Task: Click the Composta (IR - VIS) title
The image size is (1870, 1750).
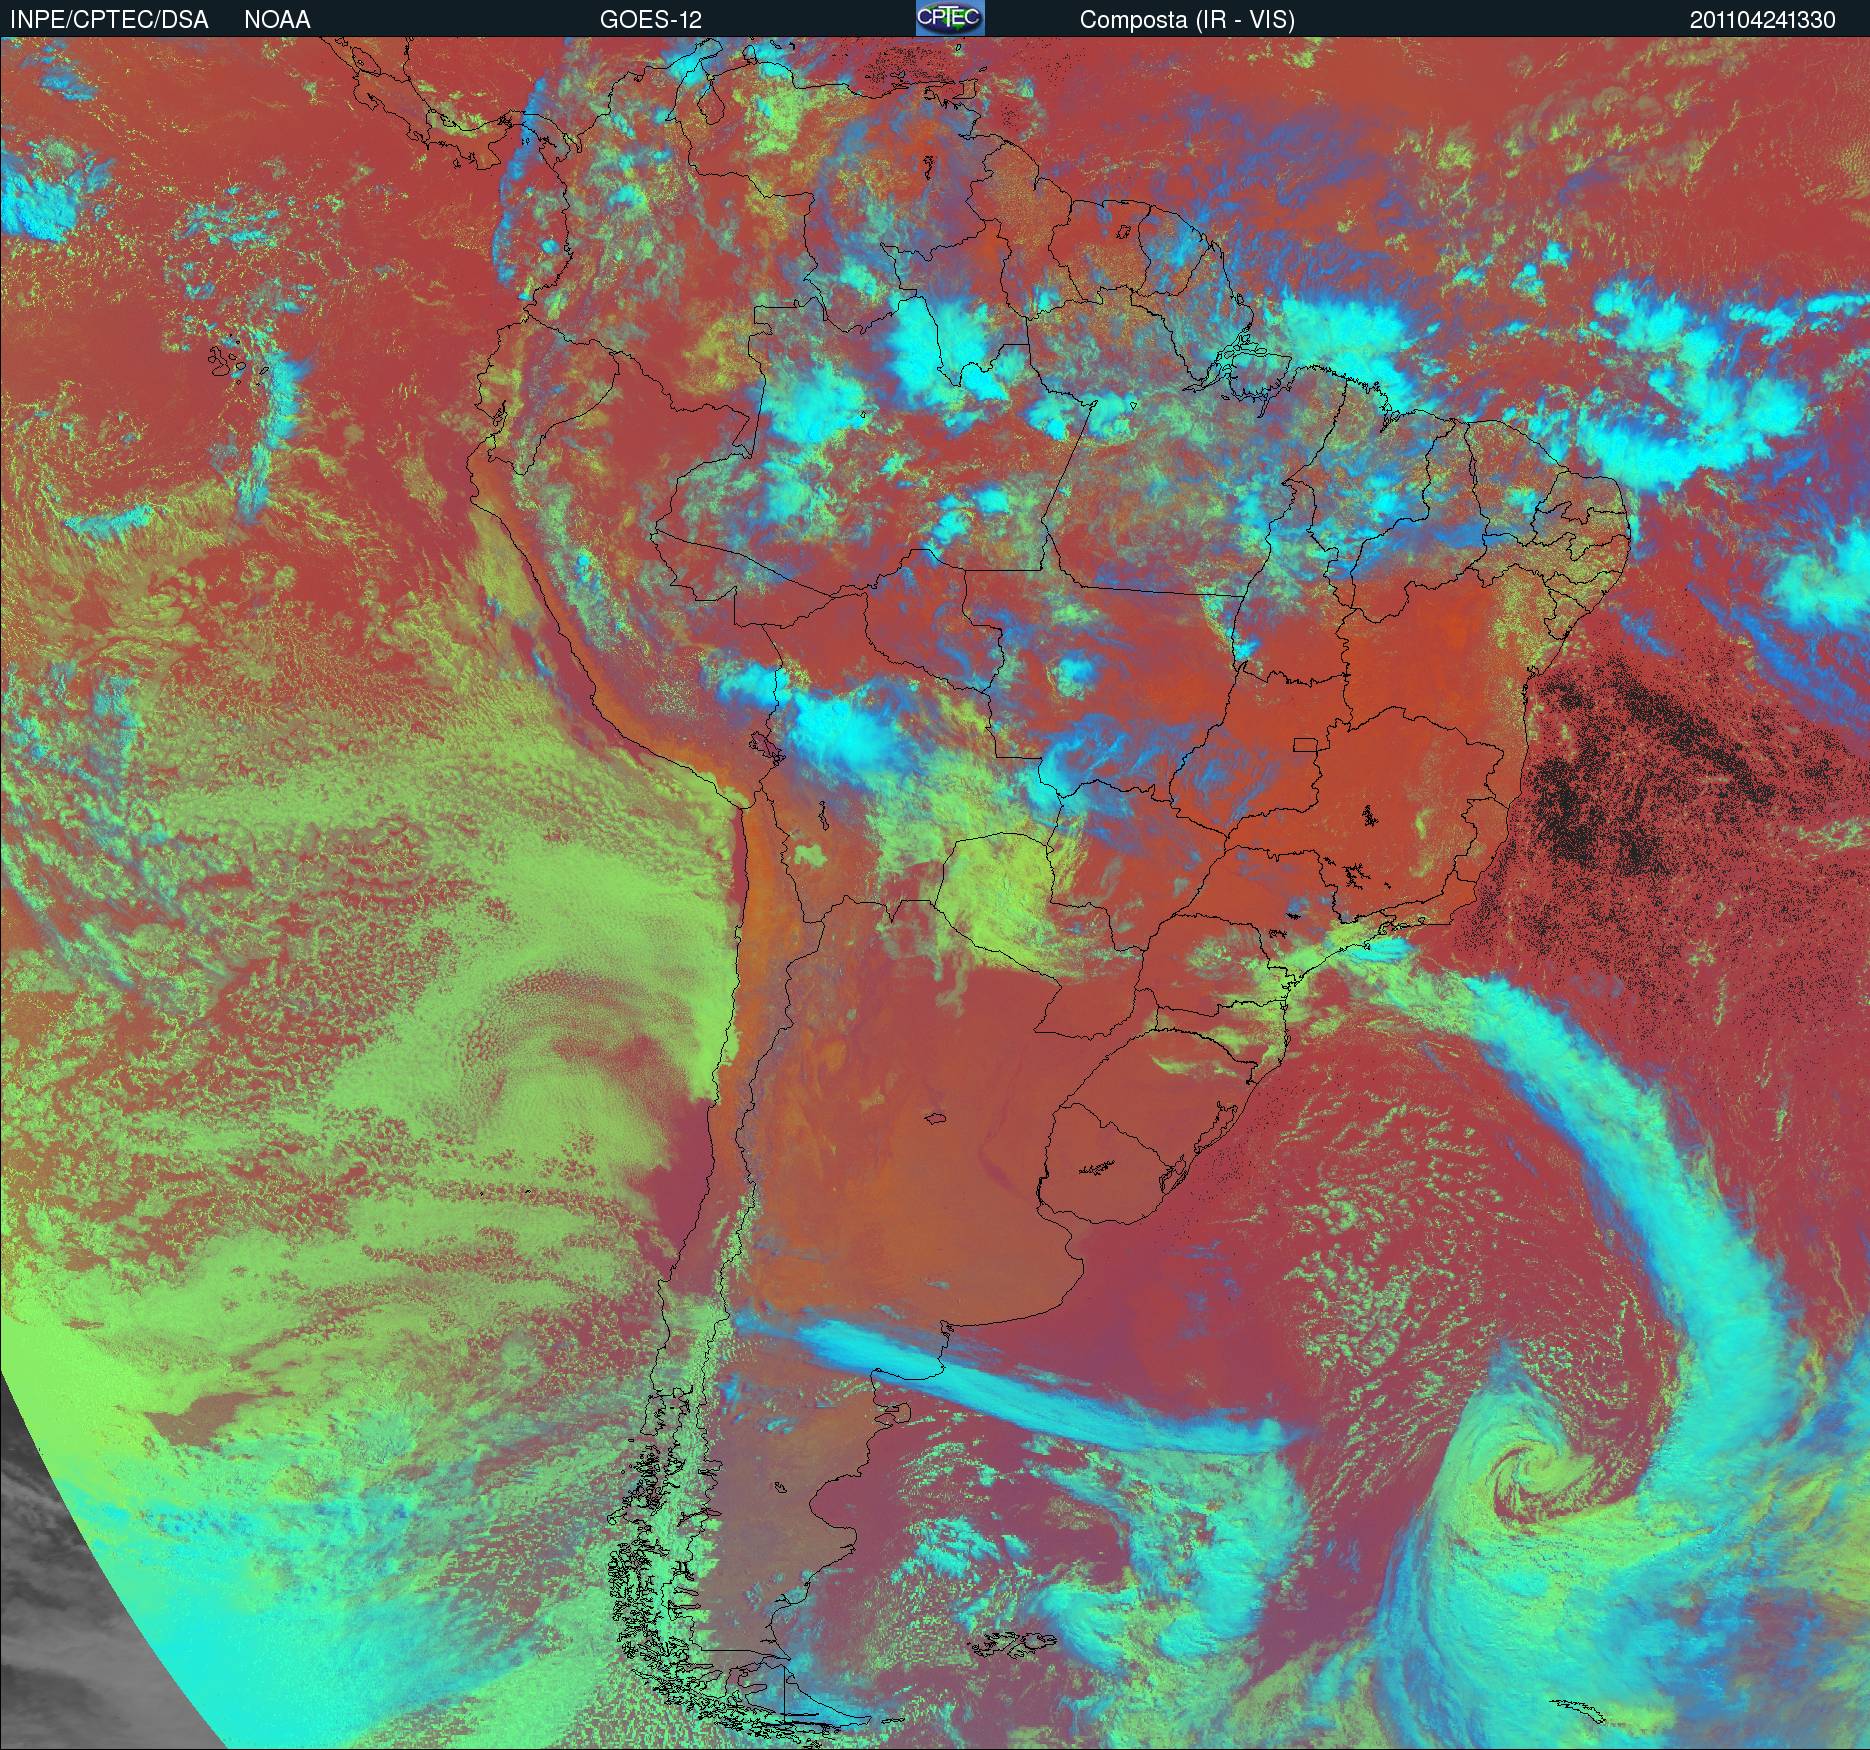Action: pyautogui.click(x=1187, y=20)
